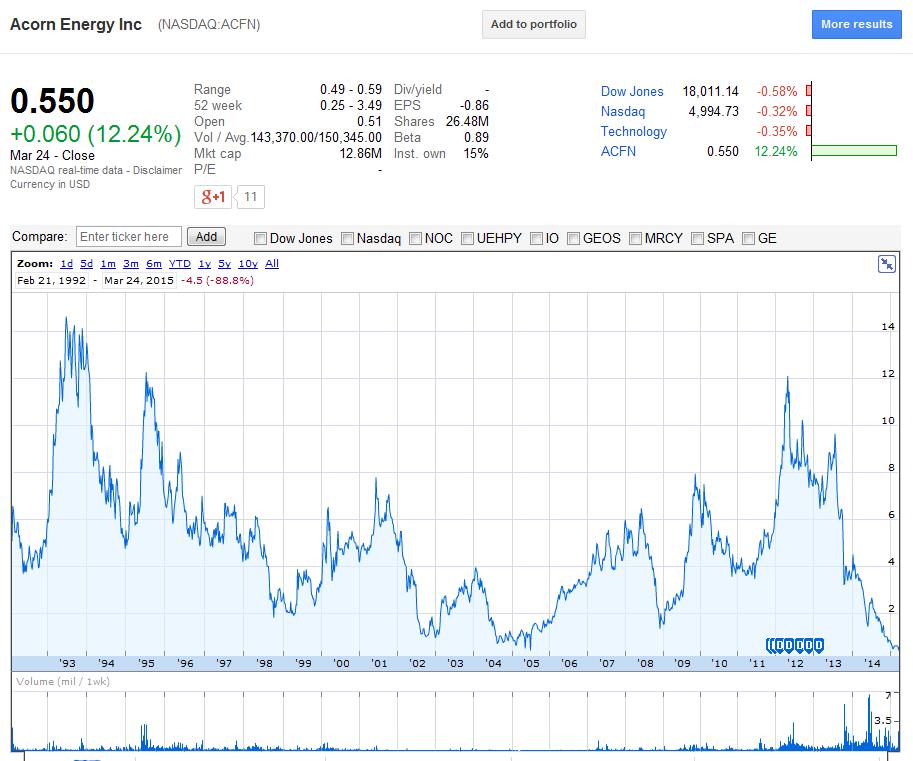
Task: Tick the Nasdaq compare checkbox
Action: point(348,238)
